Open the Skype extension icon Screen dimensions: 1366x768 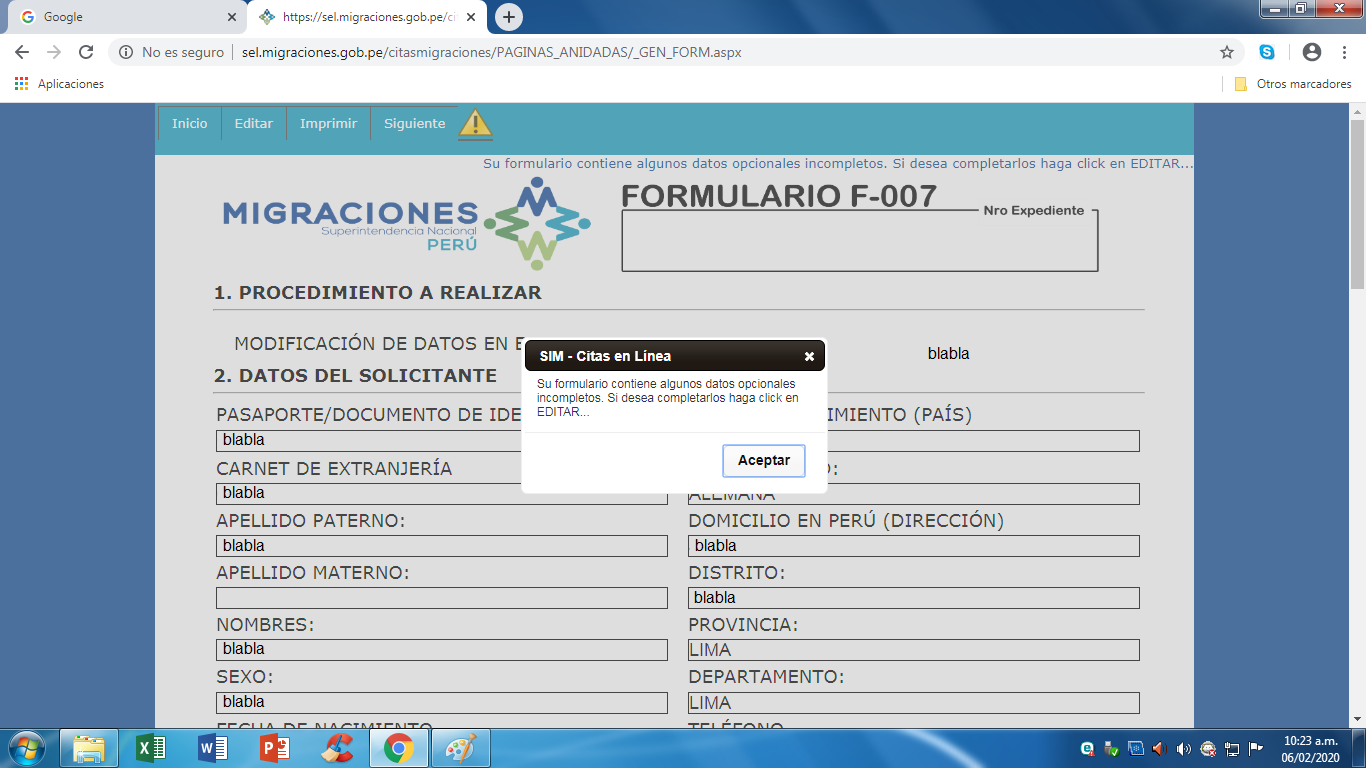point(1267,52)
